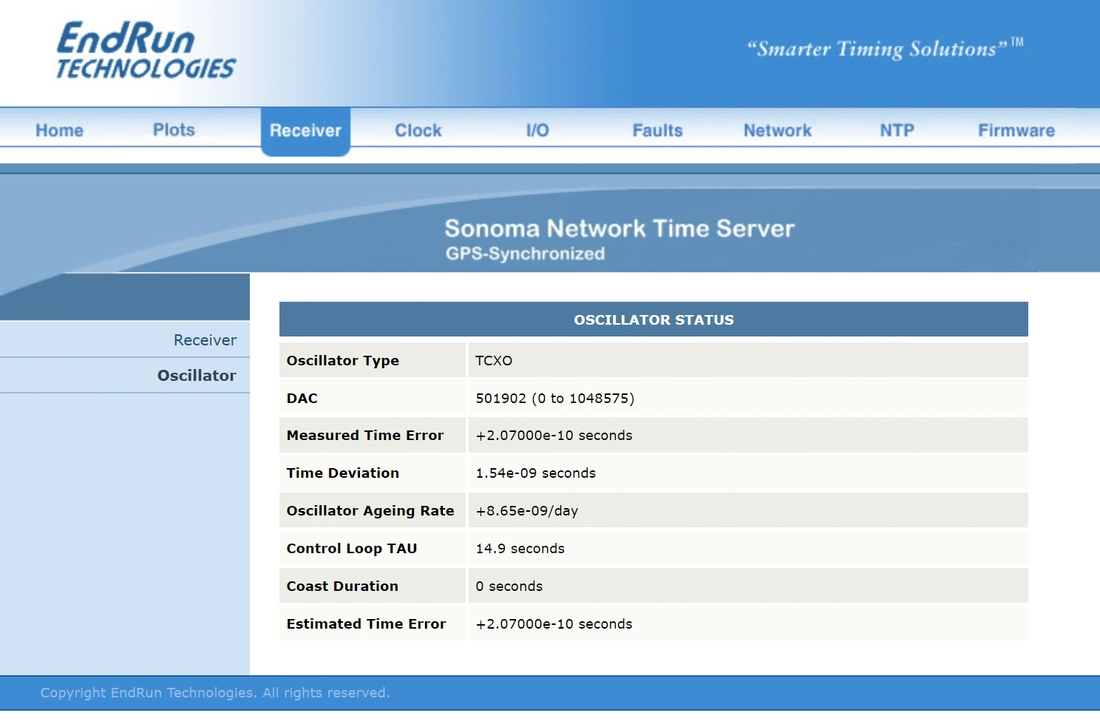Click the Control Loop TAU label
This screenshot has height=727, width=1100.
(x=351, y=548)
